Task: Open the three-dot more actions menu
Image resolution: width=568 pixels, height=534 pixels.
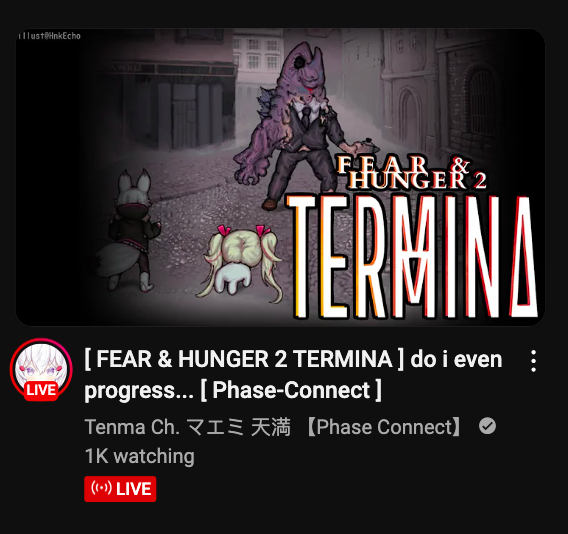Action: (x=533, y=361)
